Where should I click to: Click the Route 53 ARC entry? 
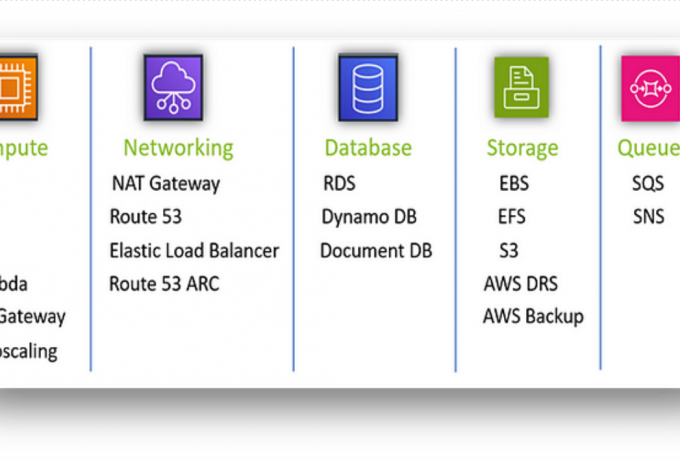[x=164, y=284]
